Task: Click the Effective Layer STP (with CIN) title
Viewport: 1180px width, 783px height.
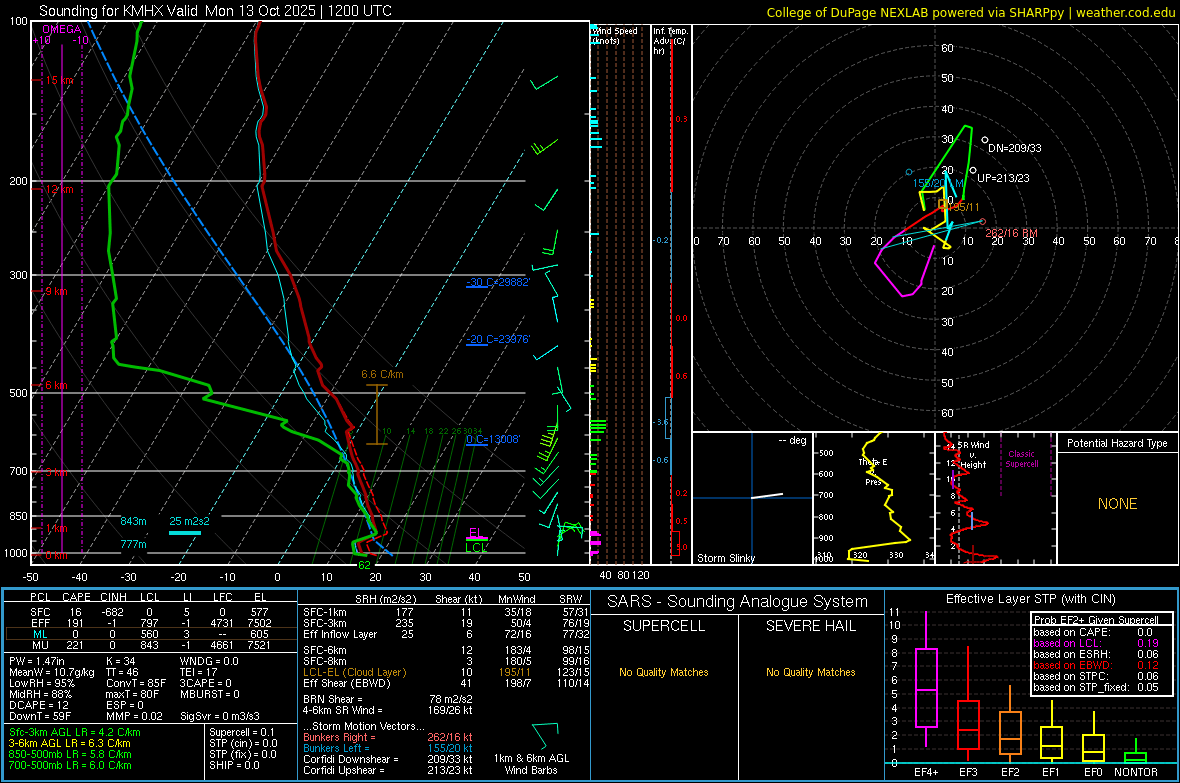Action: click(x=1030, y=599)
